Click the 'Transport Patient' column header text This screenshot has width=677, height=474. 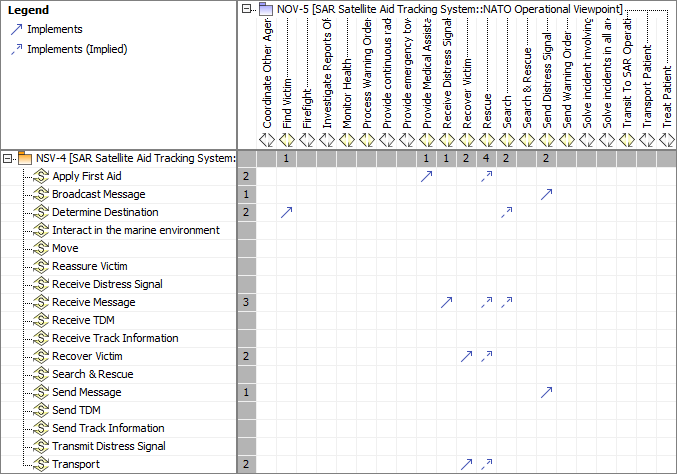tap(647, 86)
